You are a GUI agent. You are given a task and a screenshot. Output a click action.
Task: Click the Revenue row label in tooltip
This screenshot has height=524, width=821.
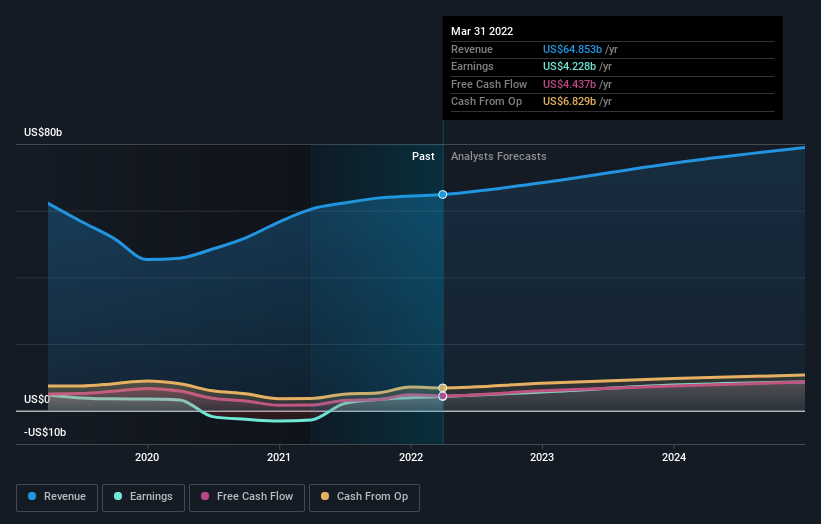[472, 49]
